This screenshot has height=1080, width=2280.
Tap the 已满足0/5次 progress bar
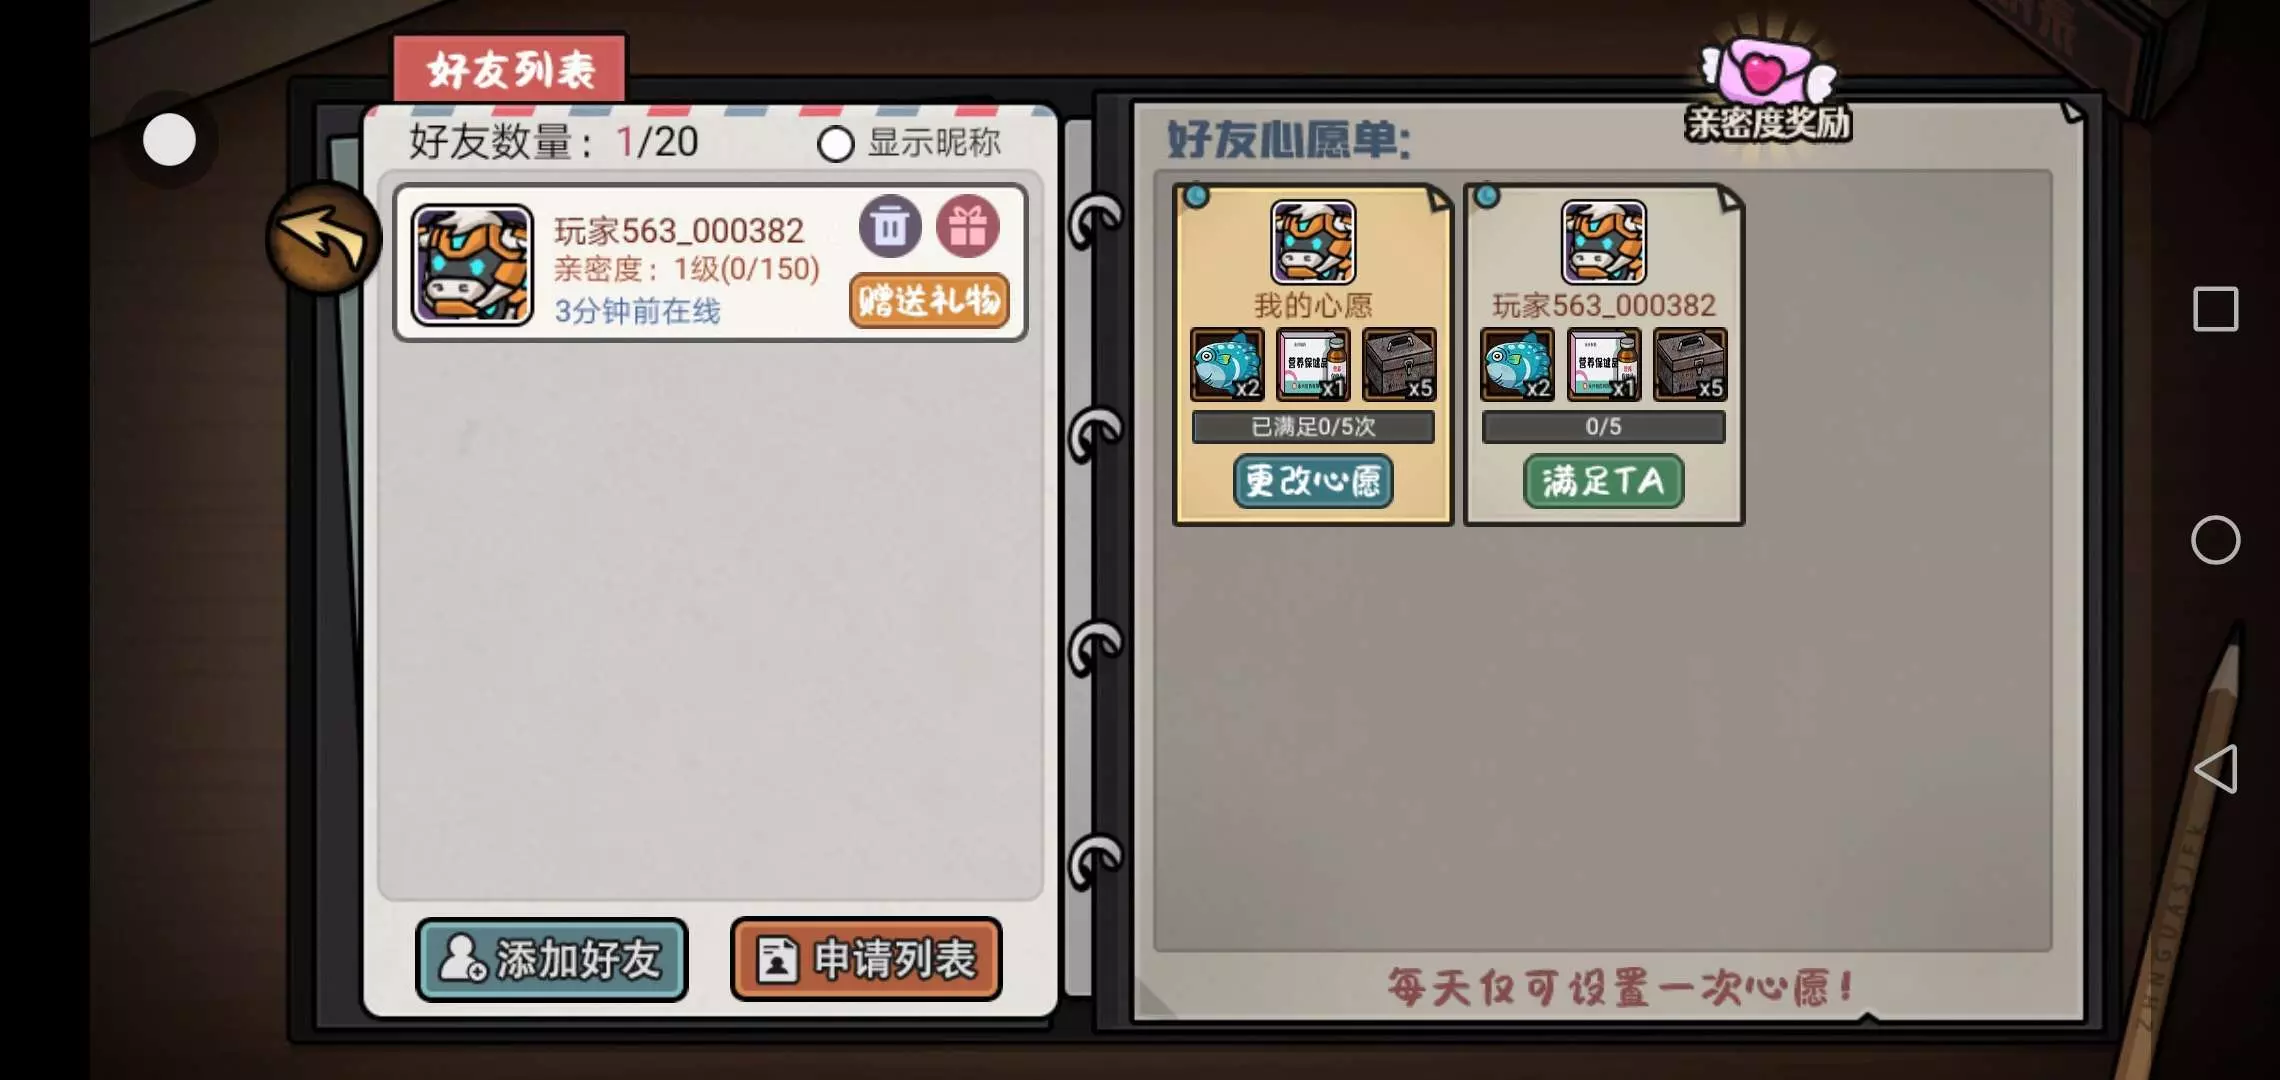click(x=1313, y=427)
